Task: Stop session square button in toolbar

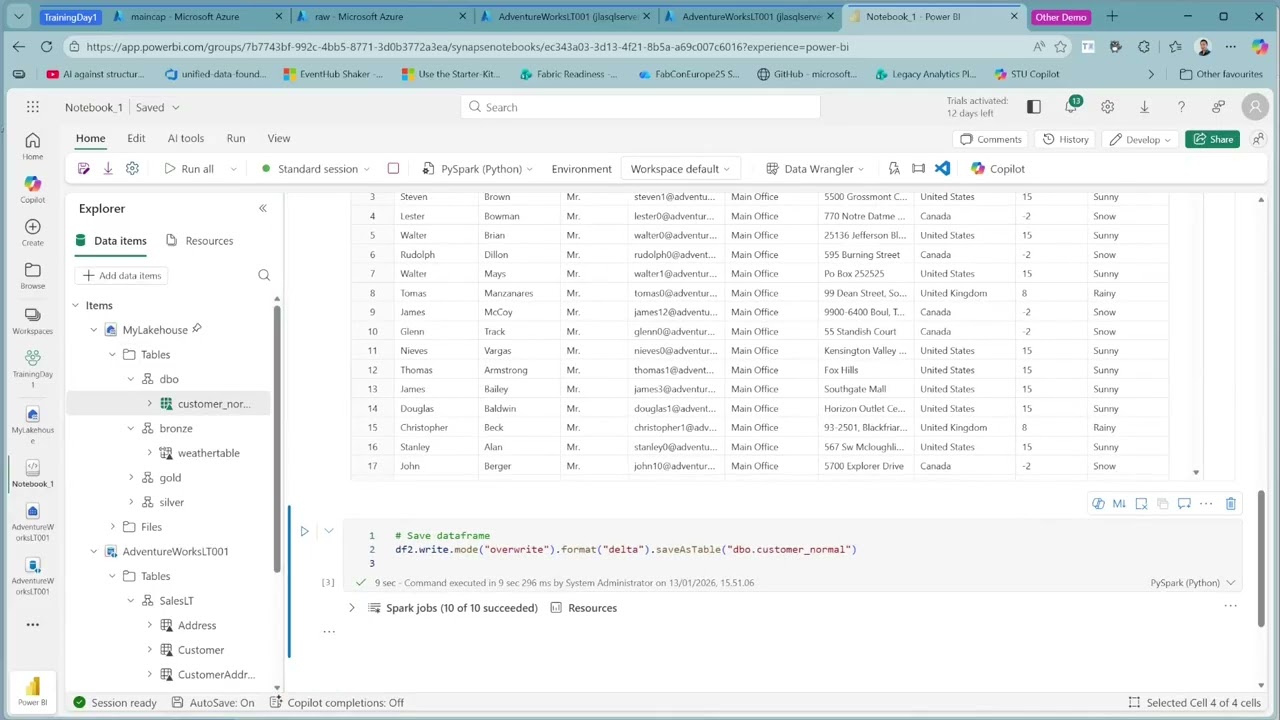Action: (x=393, y=169)
